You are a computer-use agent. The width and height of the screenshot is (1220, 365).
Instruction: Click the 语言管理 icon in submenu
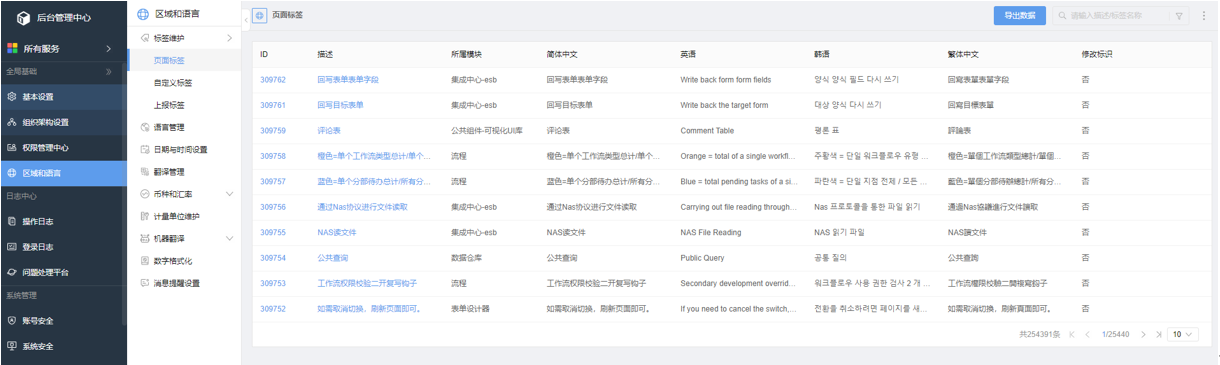(x=144, y=127)
